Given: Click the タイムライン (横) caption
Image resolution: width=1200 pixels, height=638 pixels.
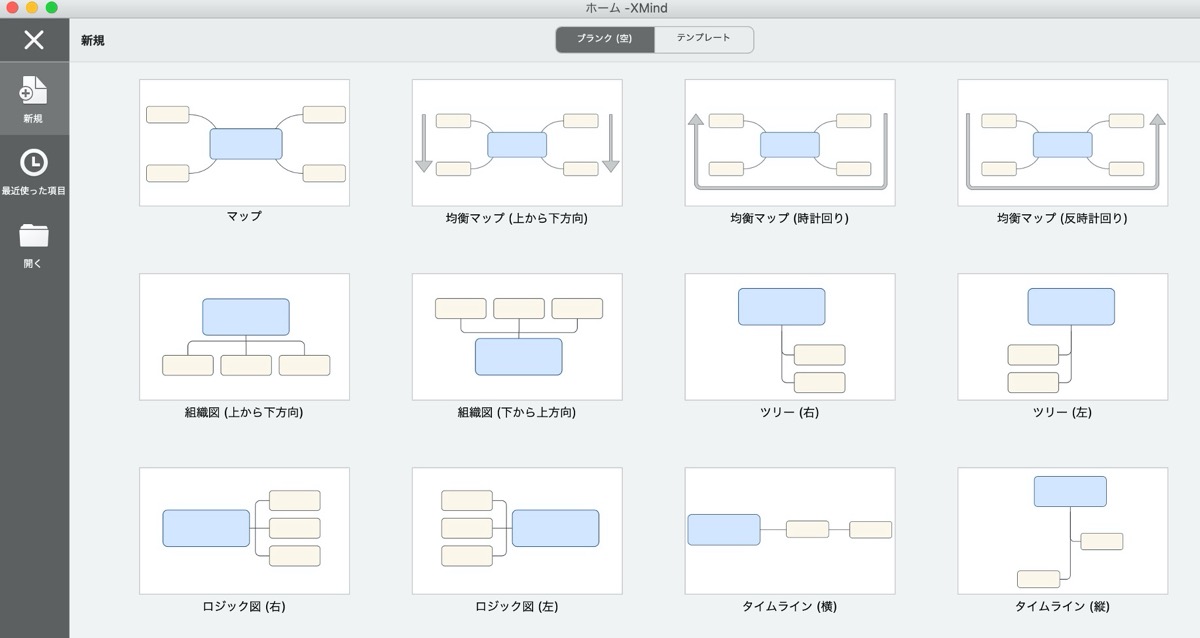Looking at the screenshot, I should tap(790, 606).
